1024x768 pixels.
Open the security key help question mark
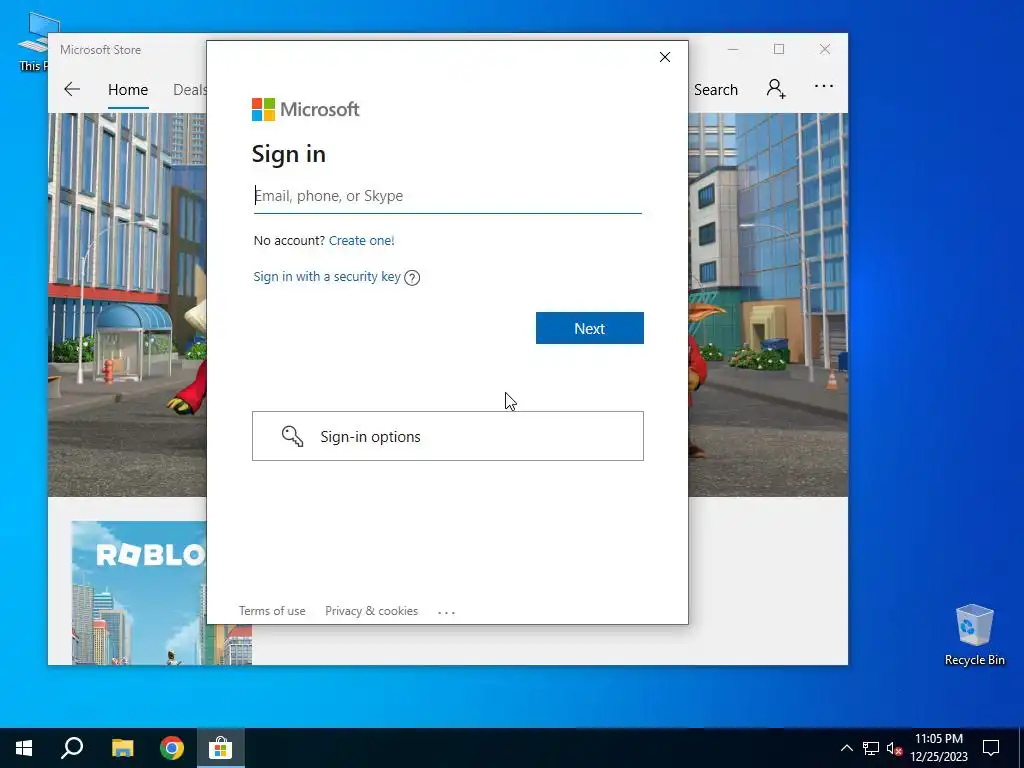[412, 278]
